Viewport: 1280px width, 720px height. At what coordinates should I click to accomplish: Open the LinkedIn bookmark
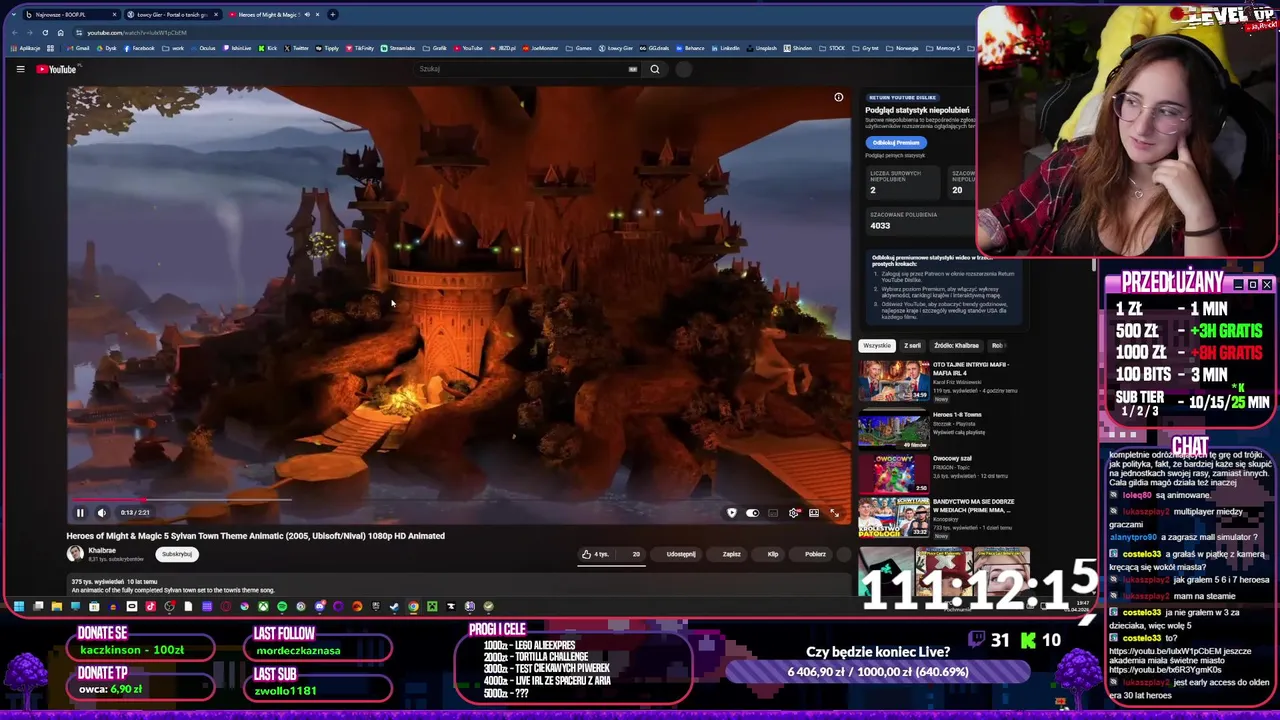coord(725,48)
